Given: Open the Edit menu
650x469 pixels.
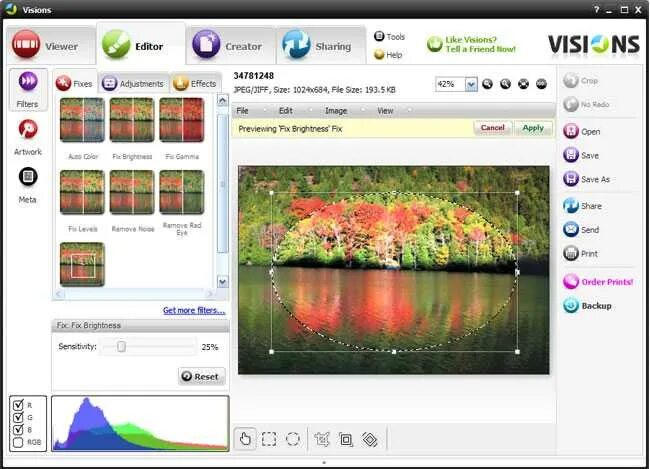Looking at the screenshot, I should (x=286, y=111).
